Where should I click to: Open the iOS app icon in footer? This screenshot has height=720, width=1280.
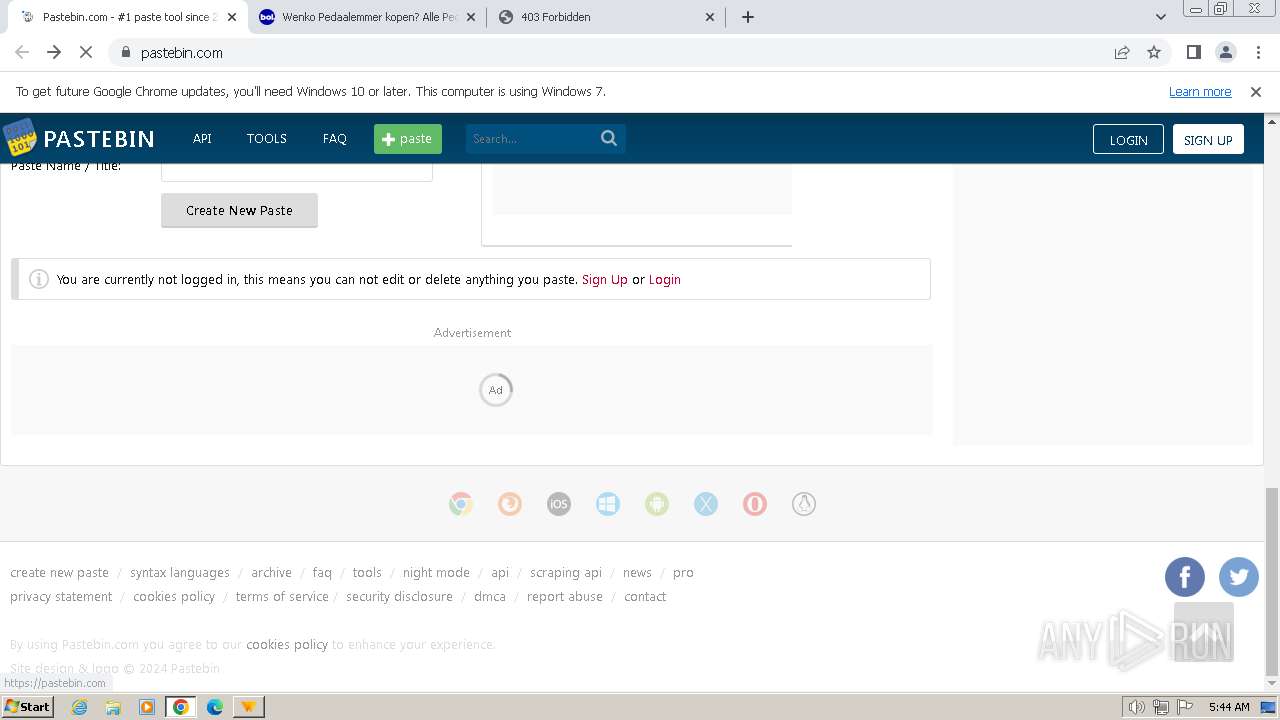tap(559, 504)
